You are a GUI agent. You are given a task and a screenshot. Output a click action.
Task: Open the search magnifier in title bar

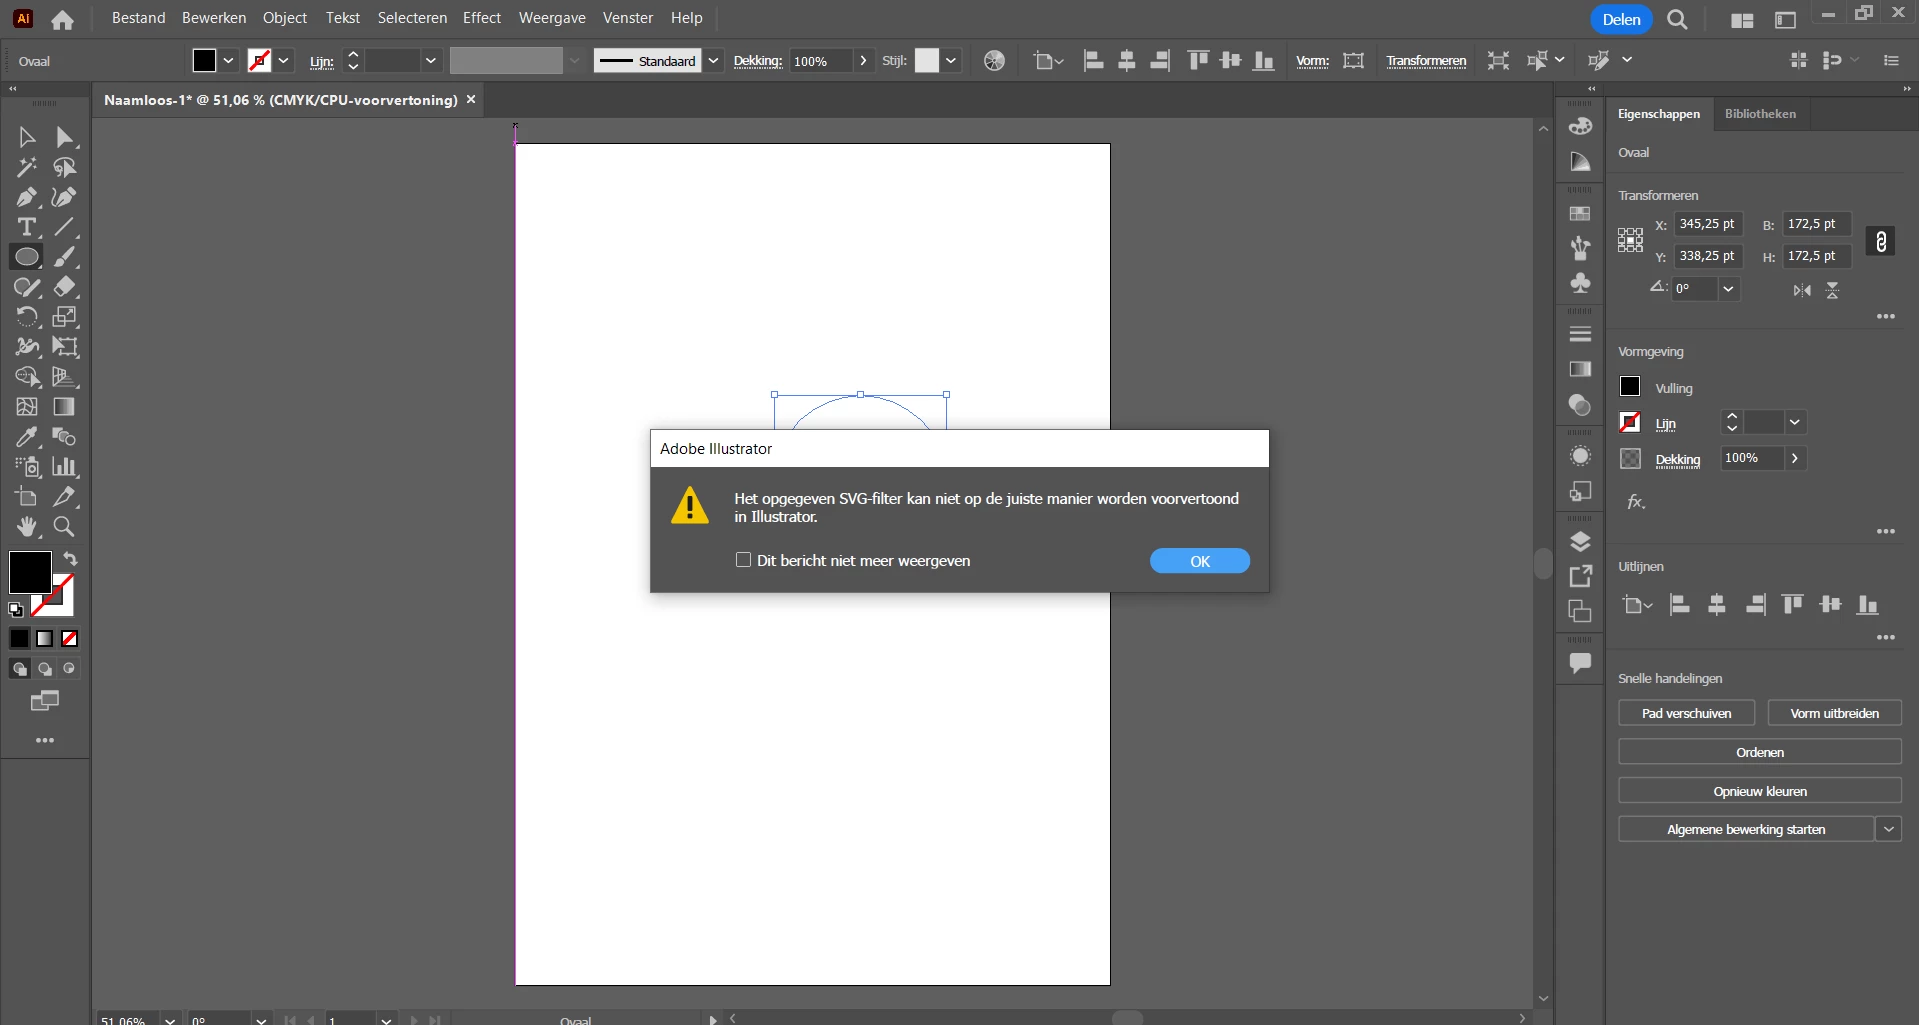1677,20
